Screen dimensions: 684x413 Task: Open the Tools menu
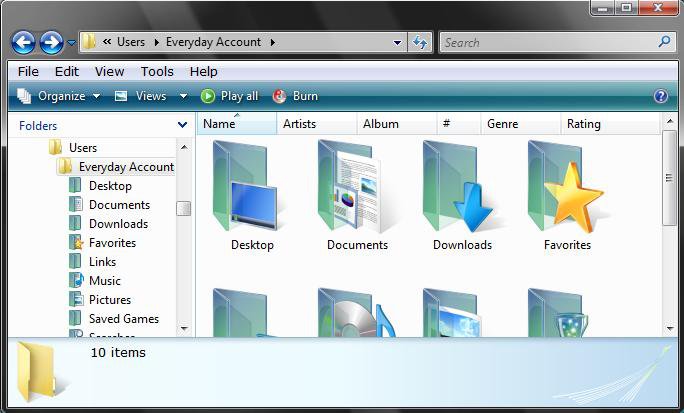coord(157,72)
